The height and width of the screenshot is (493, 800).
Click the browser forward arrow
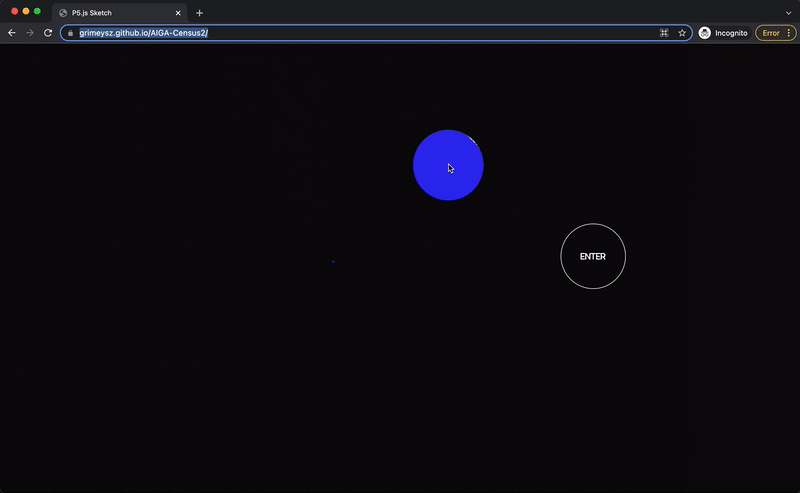(x=30, y=33)
